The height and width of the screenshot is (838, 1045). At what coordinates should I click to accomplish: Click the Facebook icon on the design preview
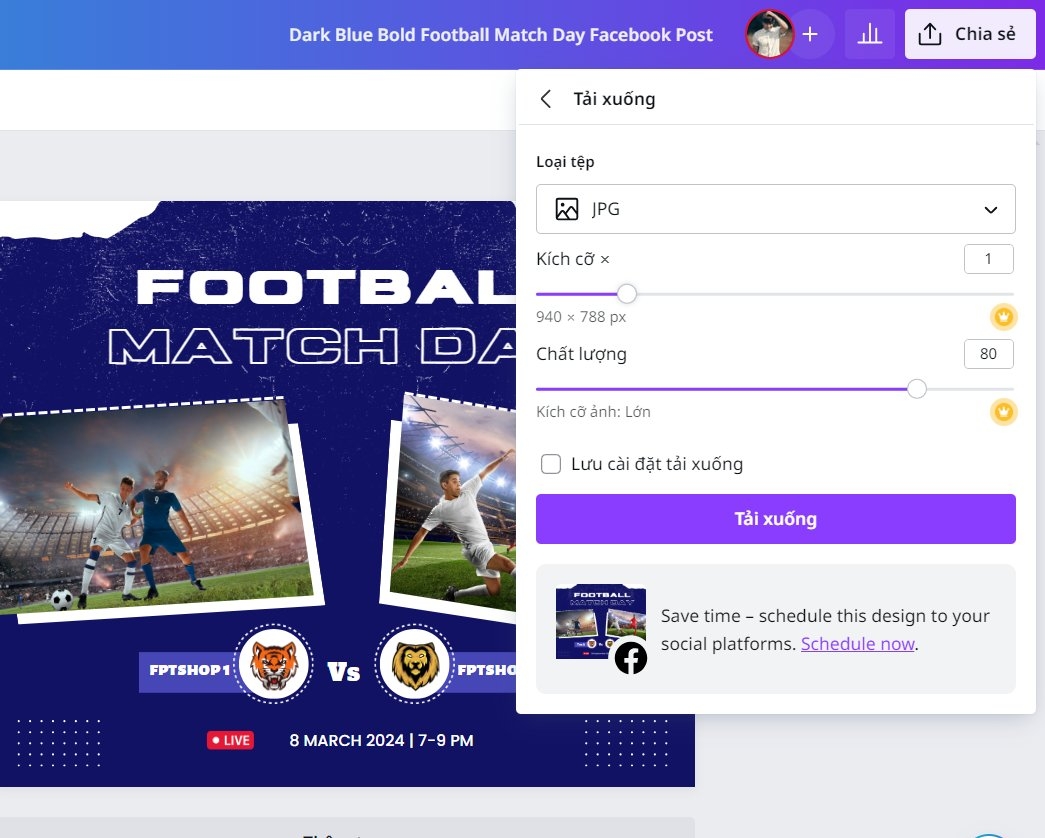click(630, 658)
